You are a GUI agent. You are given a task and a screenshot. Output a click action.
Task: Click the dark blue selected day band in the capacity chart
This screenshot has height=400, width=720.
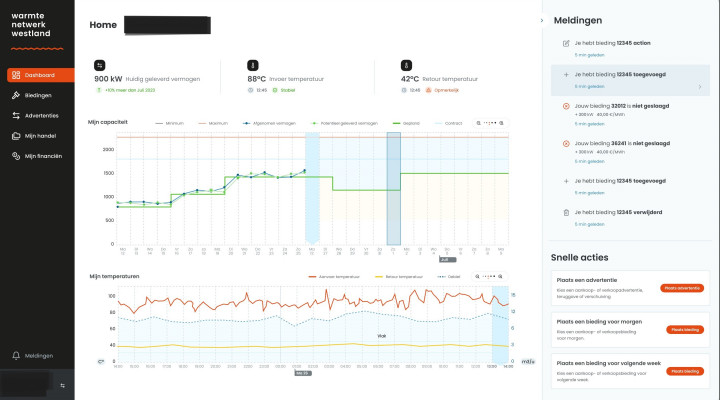[394, 189]
